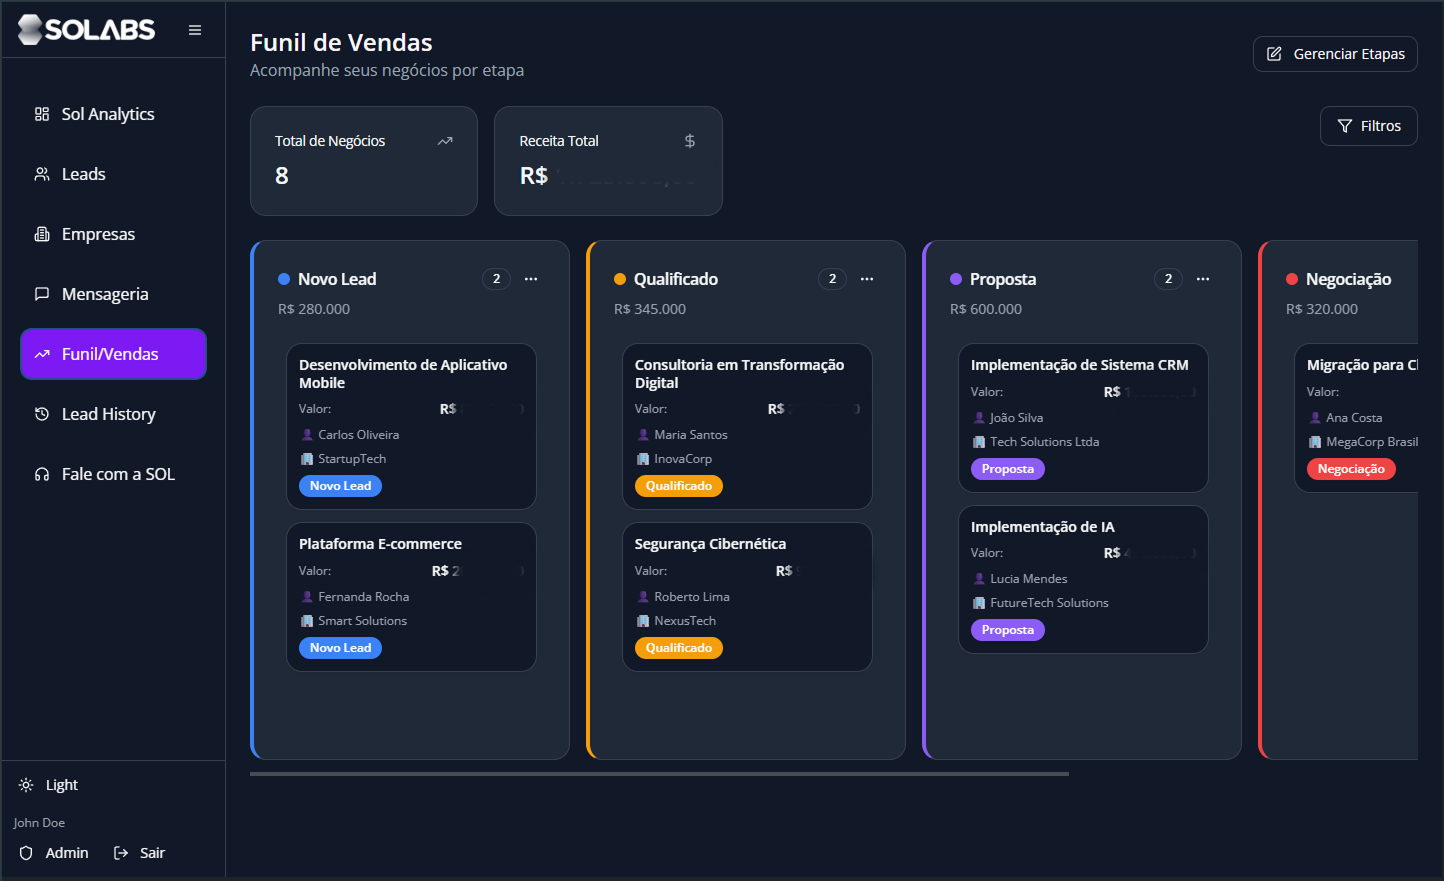1444x882 pixels.
Task: Toggle the Light theme switch
Action: tap(49, 785)
